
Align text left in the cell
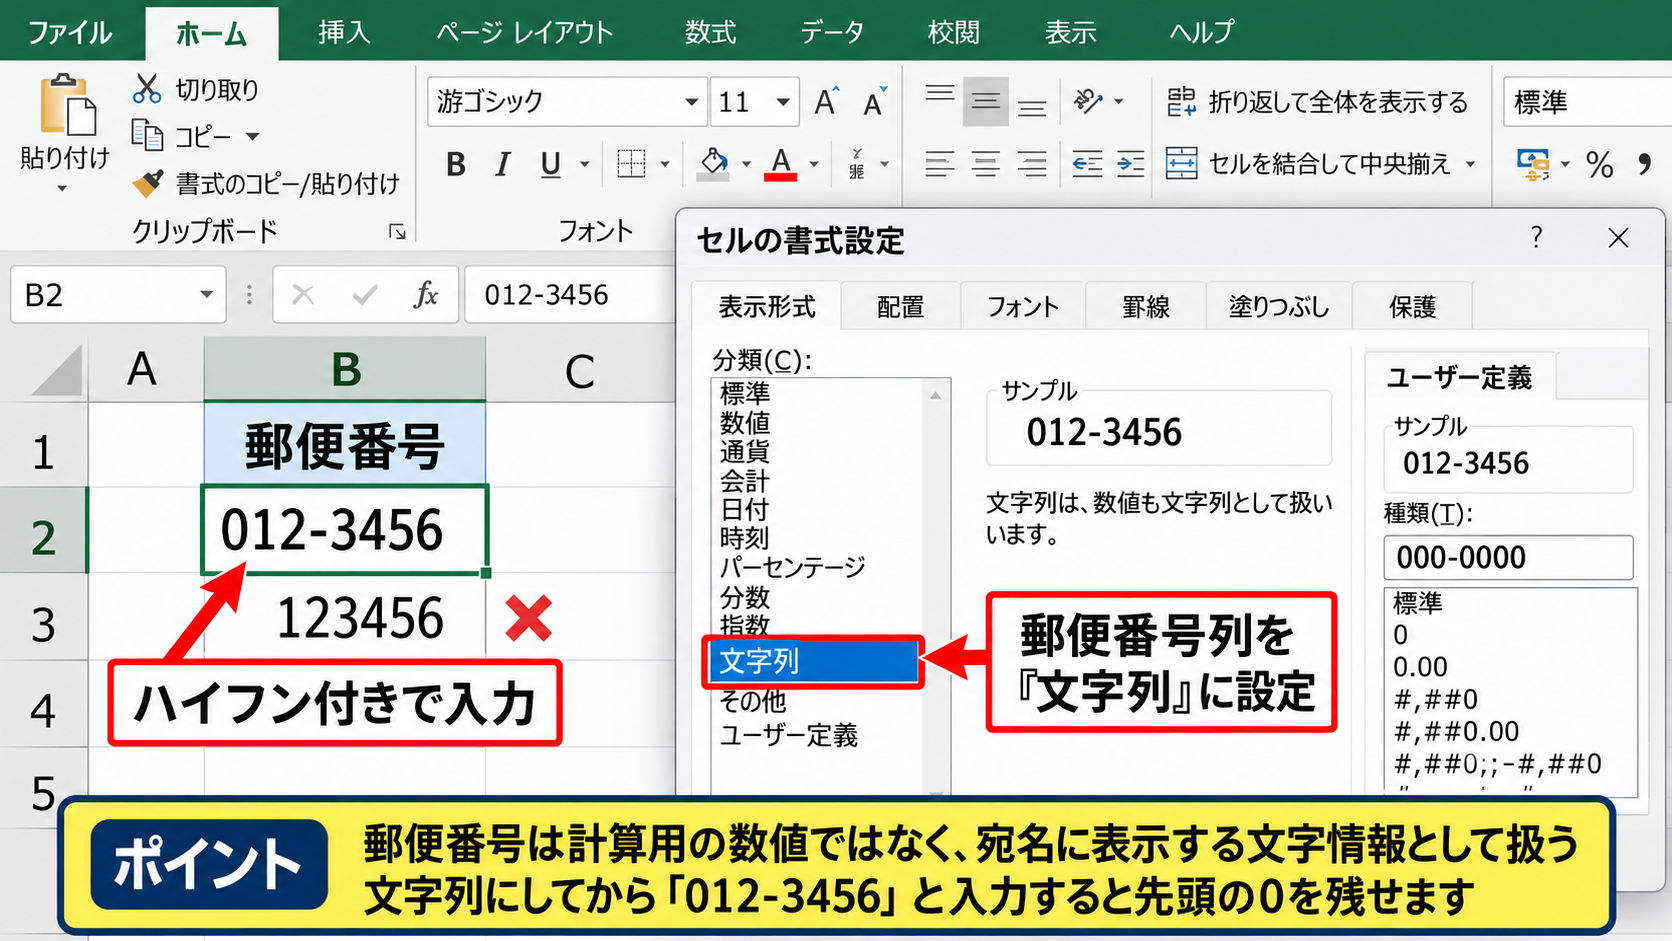[939, 163]
